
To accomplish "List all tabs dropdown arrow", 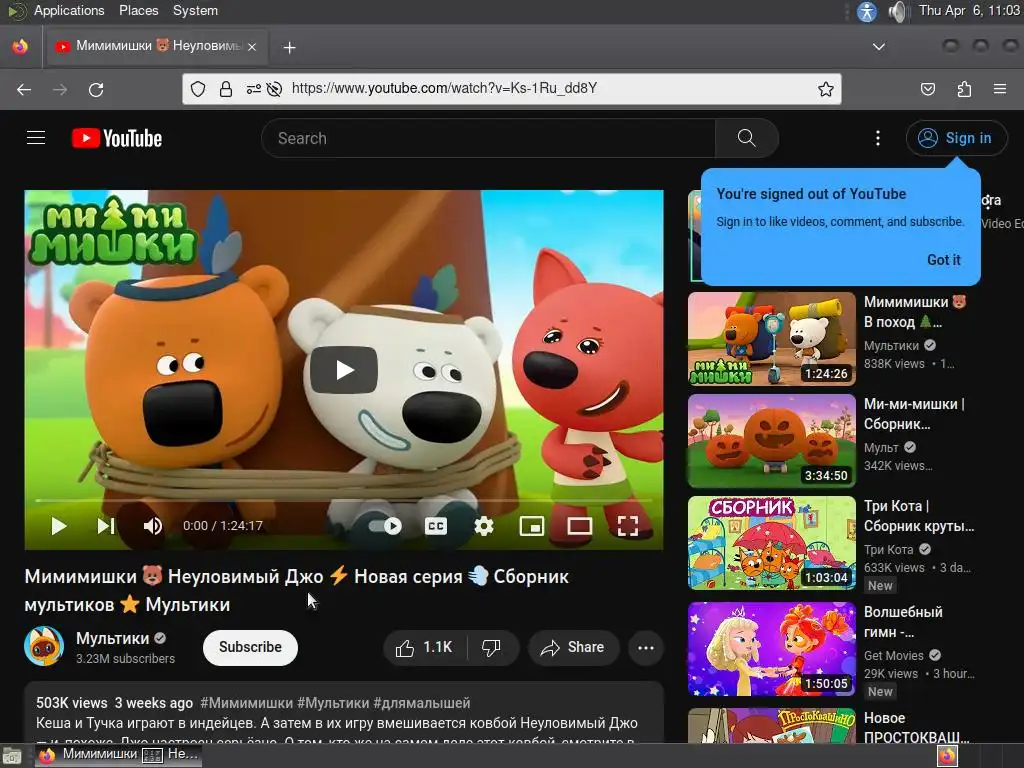I will [879, 47].
